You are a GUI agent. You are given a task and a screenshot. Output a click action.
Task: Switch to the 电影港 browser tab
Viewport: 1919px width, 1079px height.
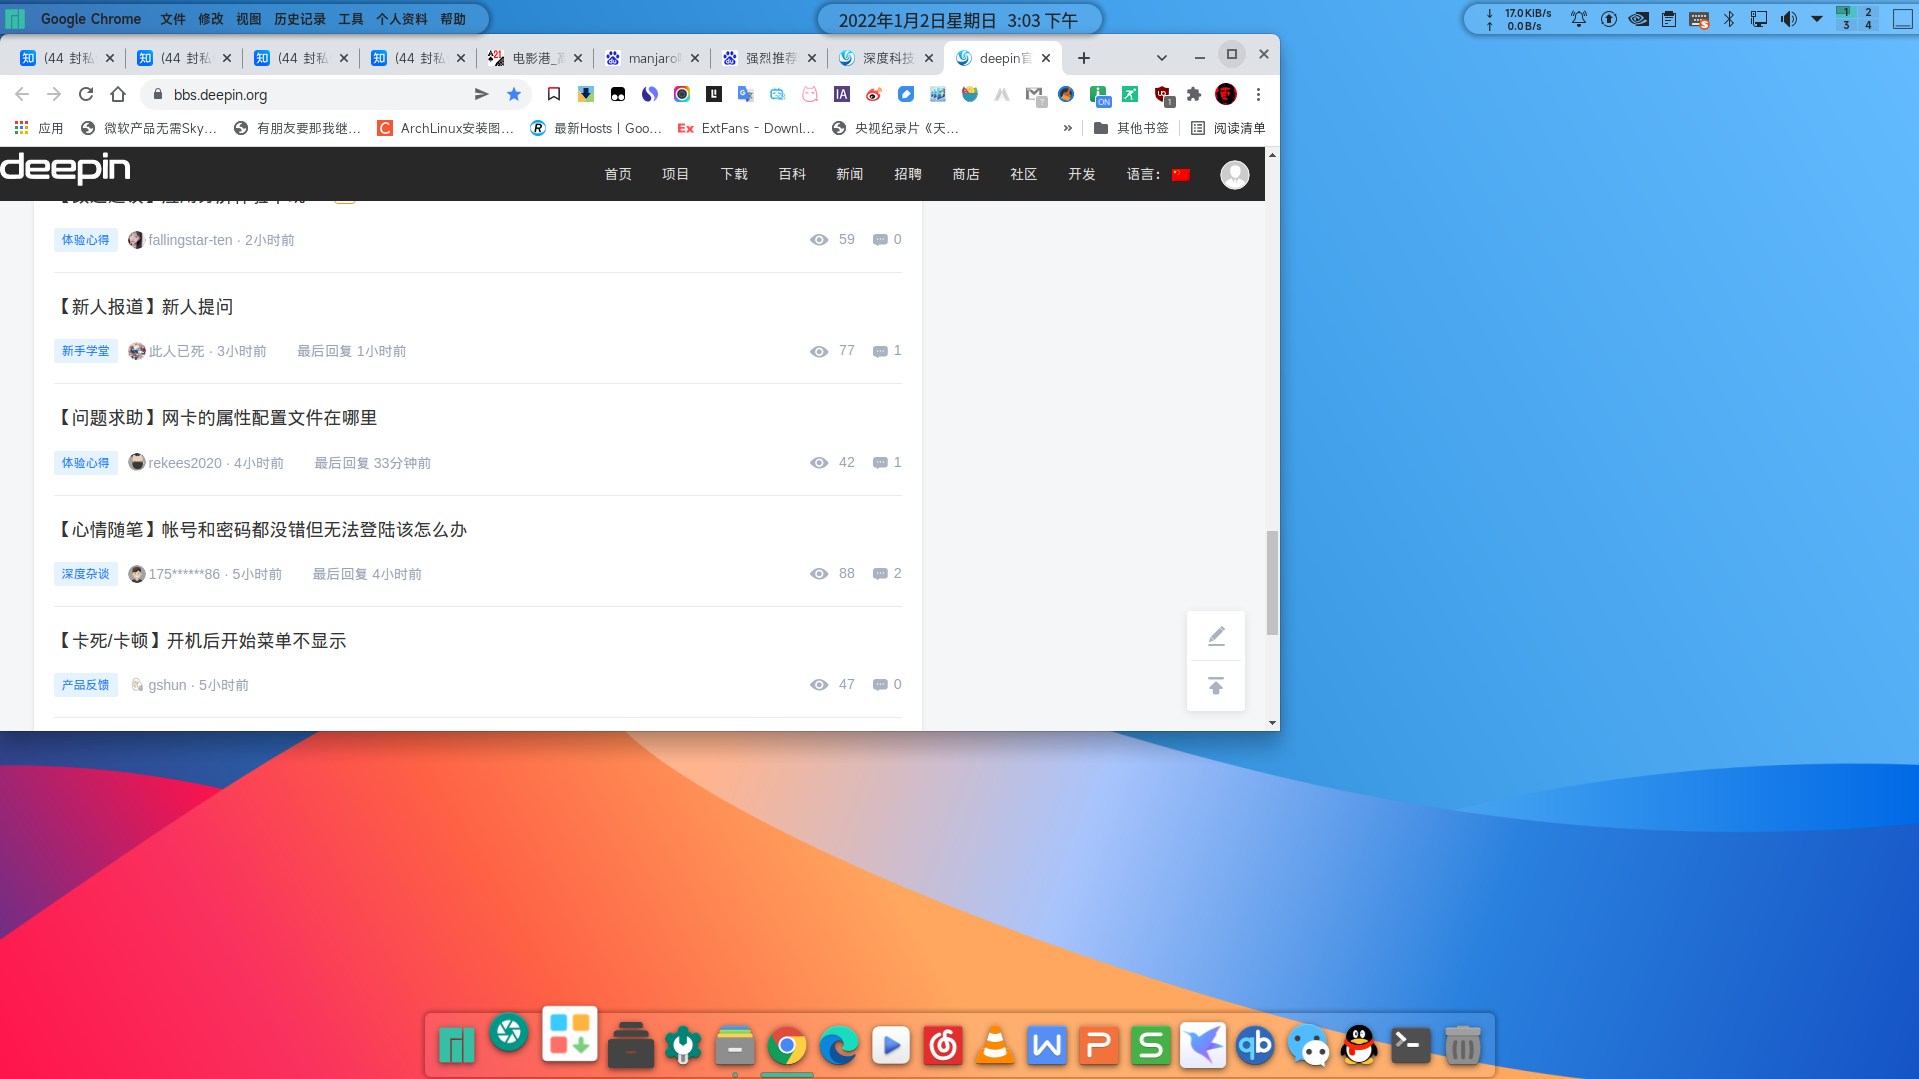click(x=536, y=58)
